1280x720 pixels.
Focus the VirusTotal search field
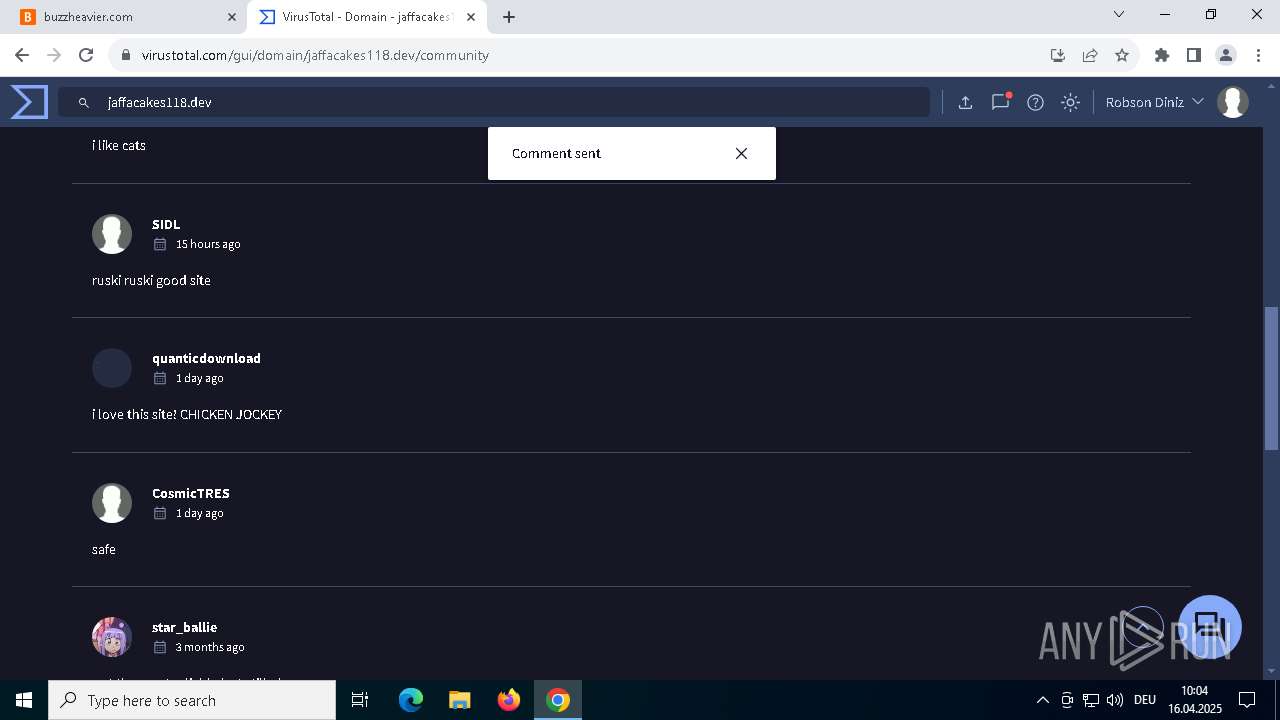coord(495,102)
